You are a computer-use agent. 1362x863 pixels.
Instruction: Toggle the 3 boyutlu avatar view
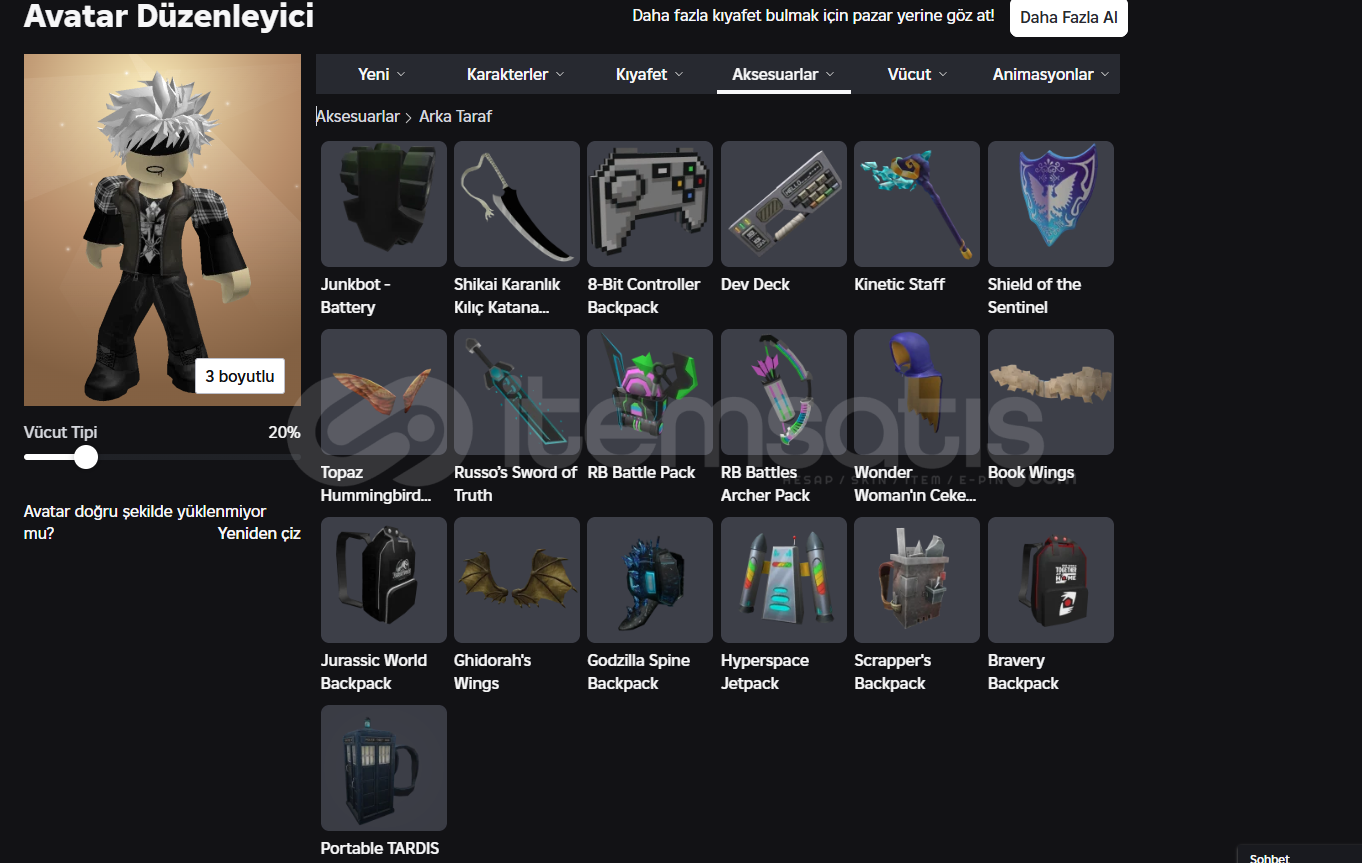(x=240, y=376)
